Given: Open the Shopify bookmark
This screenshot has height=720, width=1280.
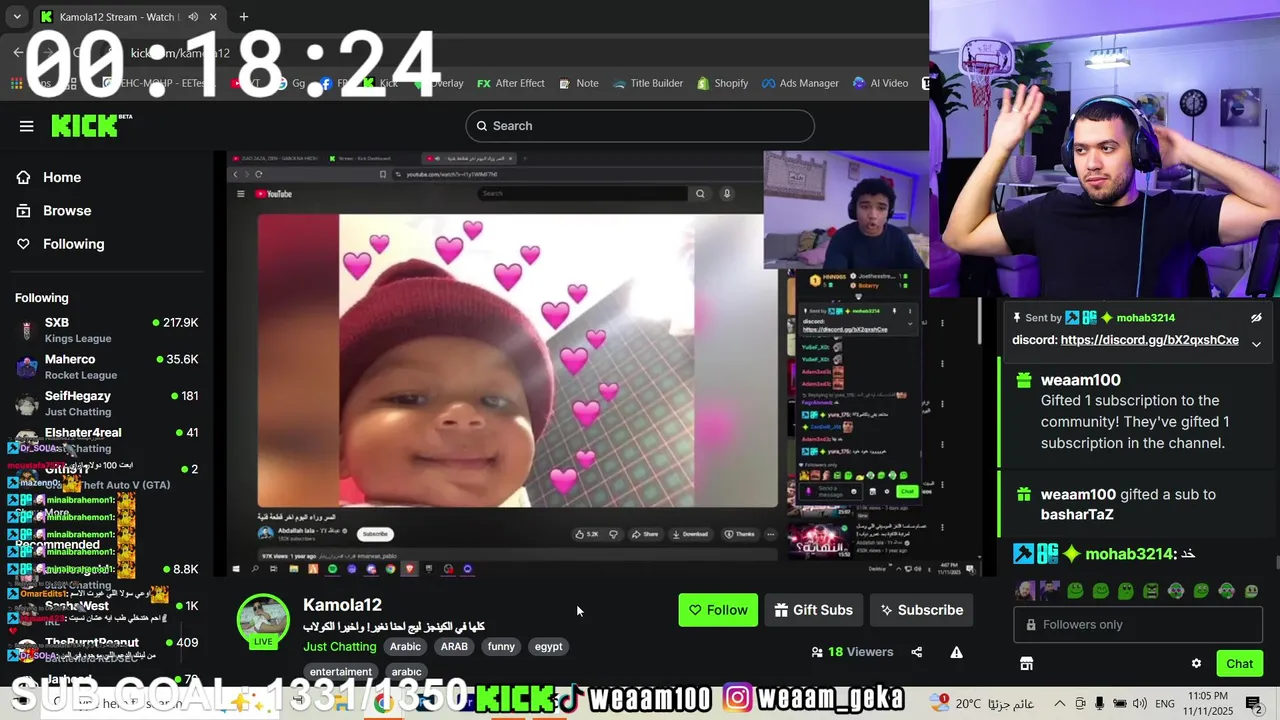Looking at the screenshot, I should pos(723,83).
